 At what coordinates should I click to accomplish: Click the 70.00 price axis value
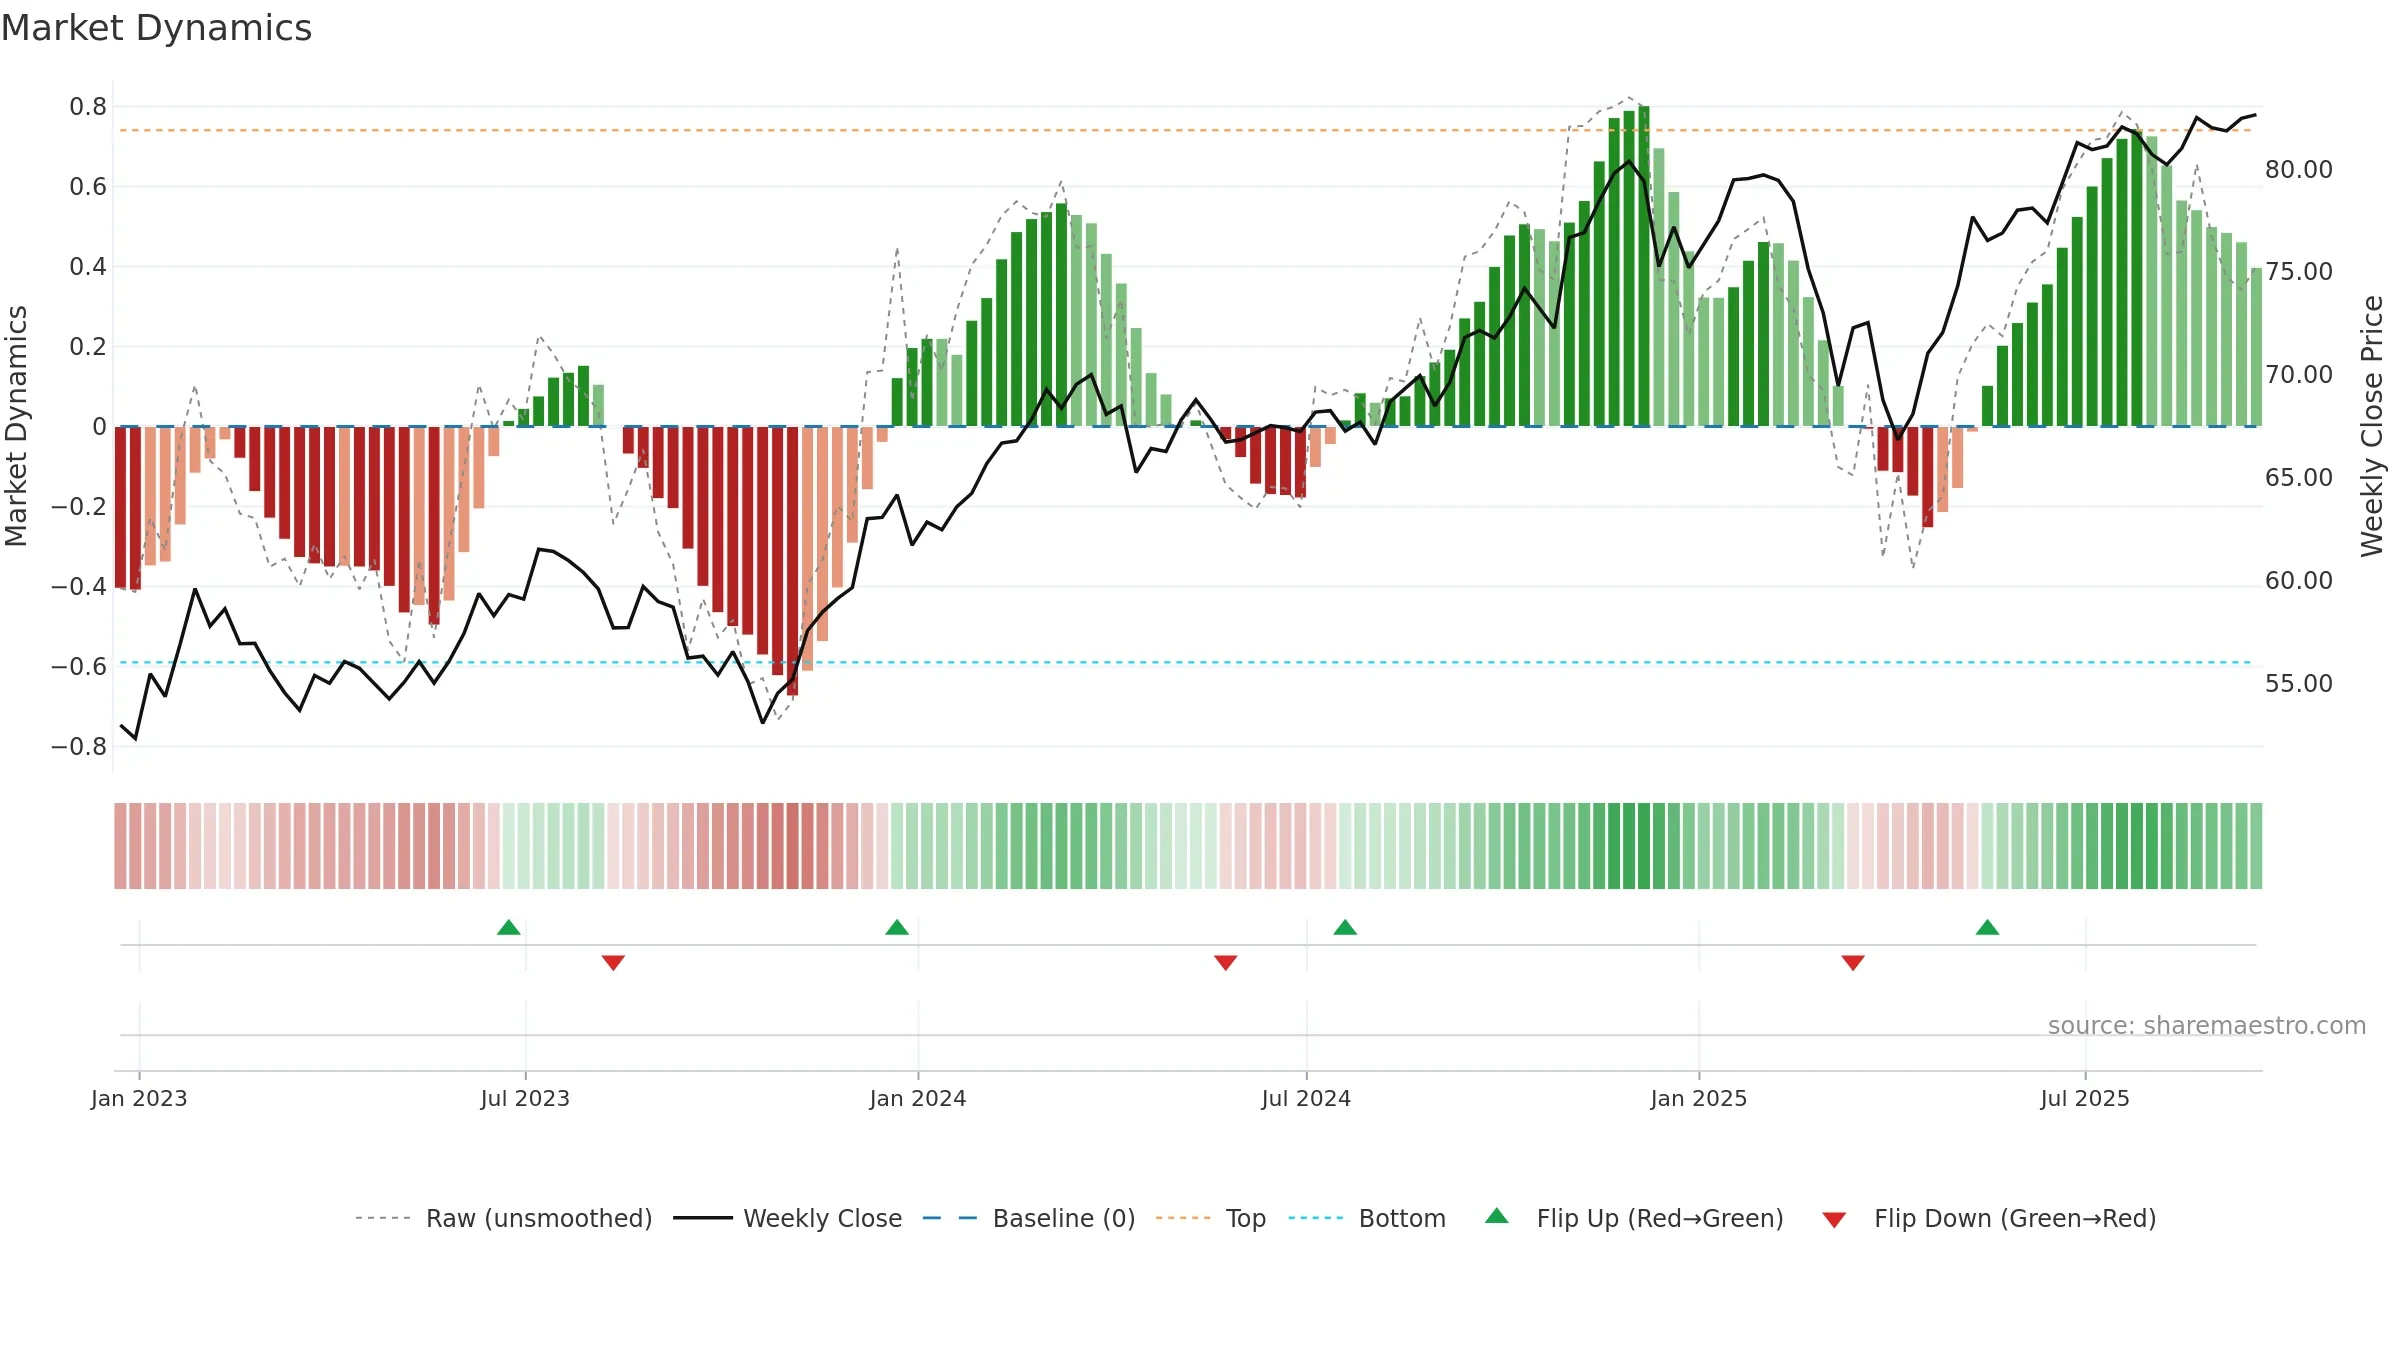2299,375
